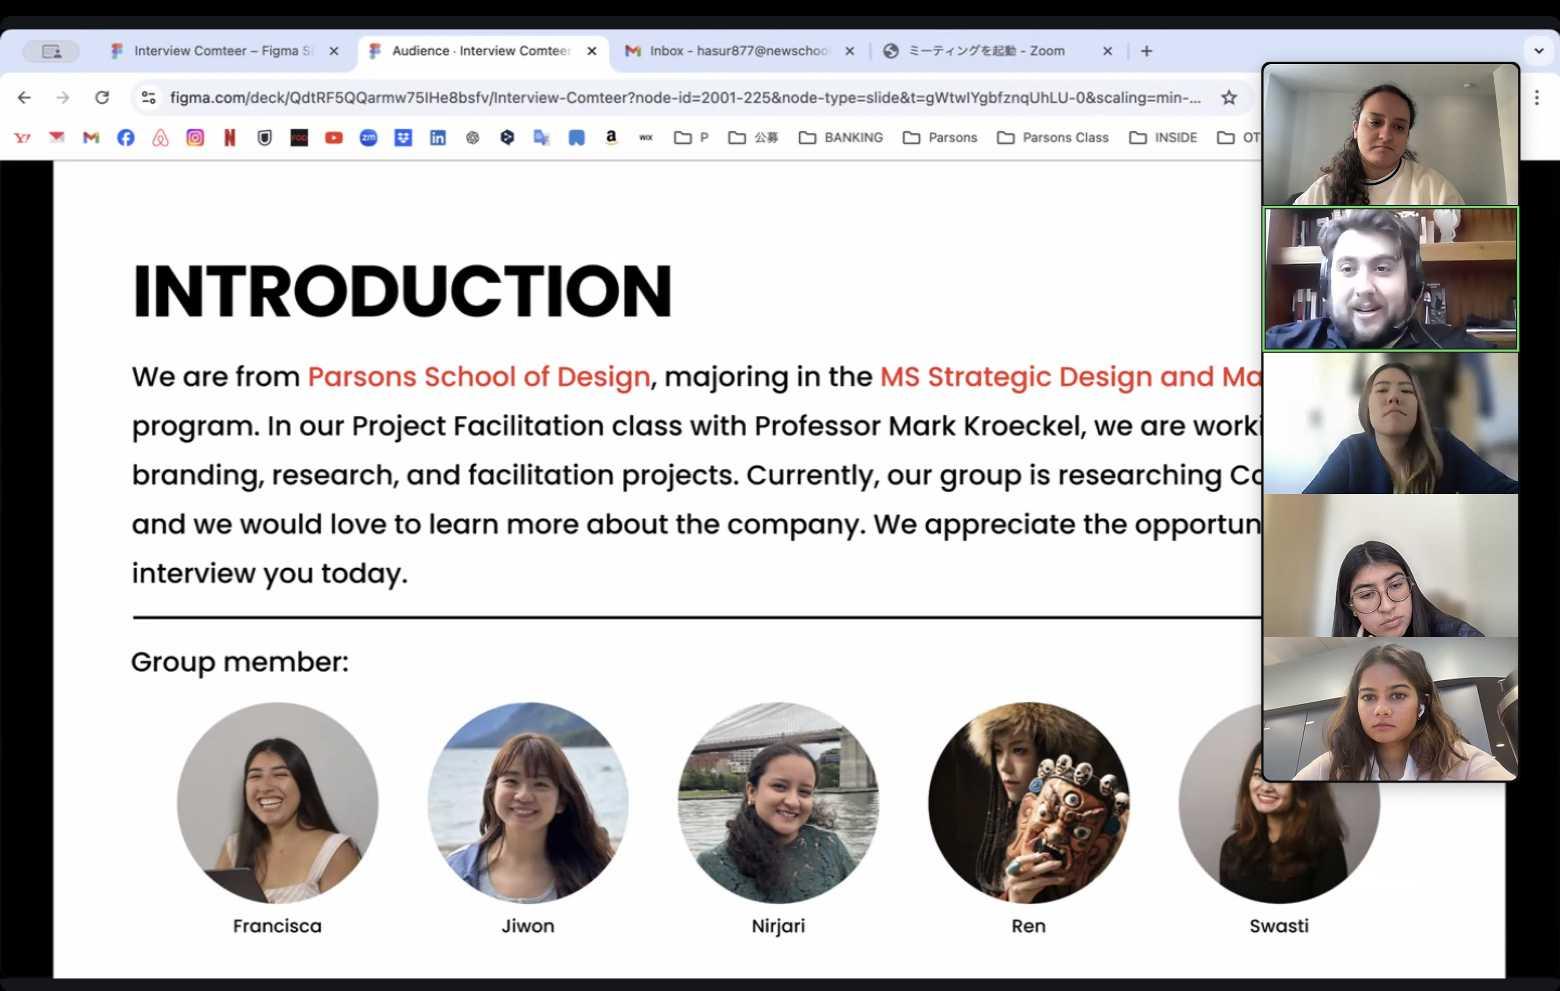The image size is (1560, 991).
Task: Open the YouTube bookmark
Action: 334,138
